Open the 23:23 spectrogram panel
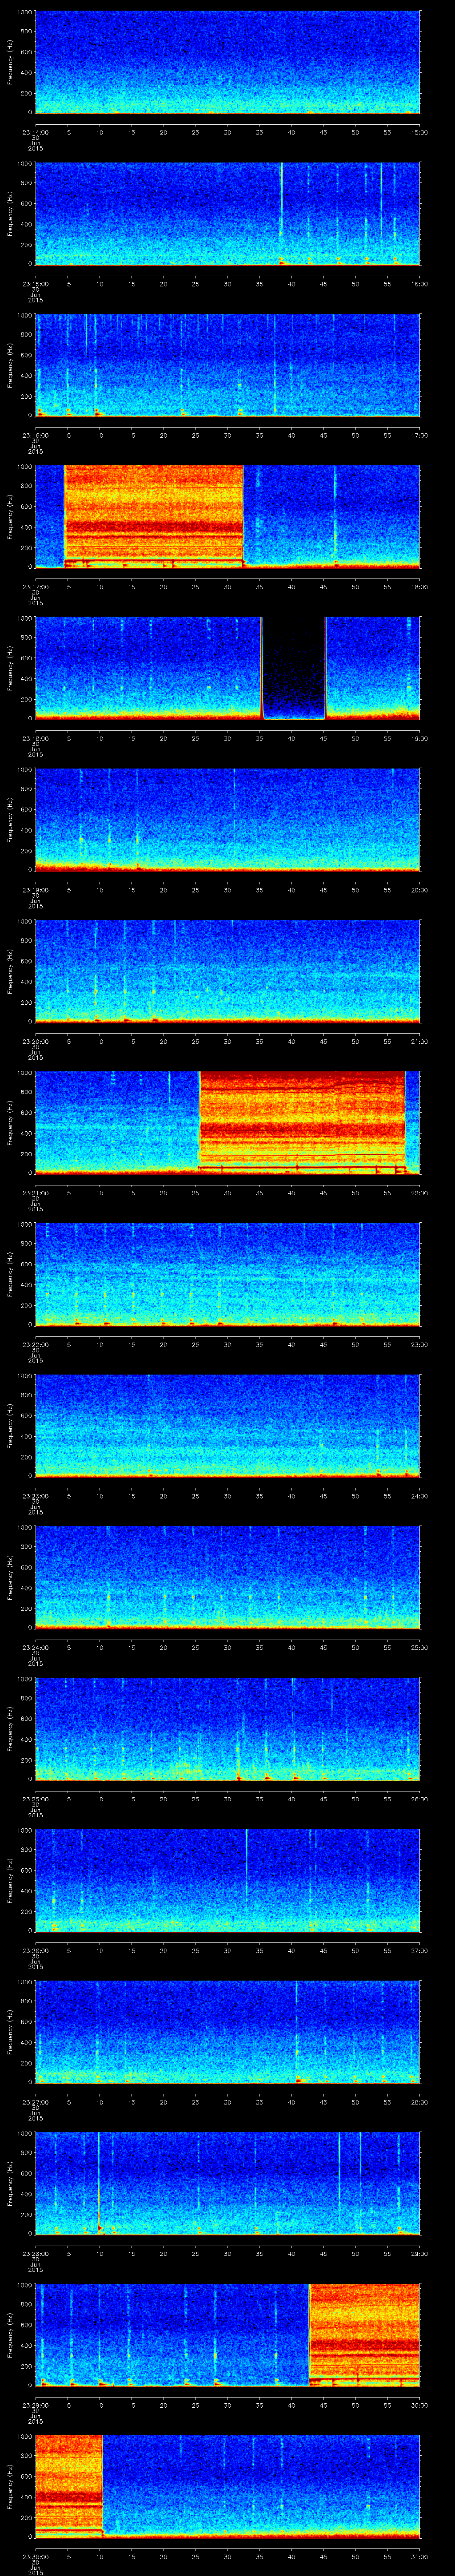The height and width of the screenshot is (2576, 455). [227, 1425]
